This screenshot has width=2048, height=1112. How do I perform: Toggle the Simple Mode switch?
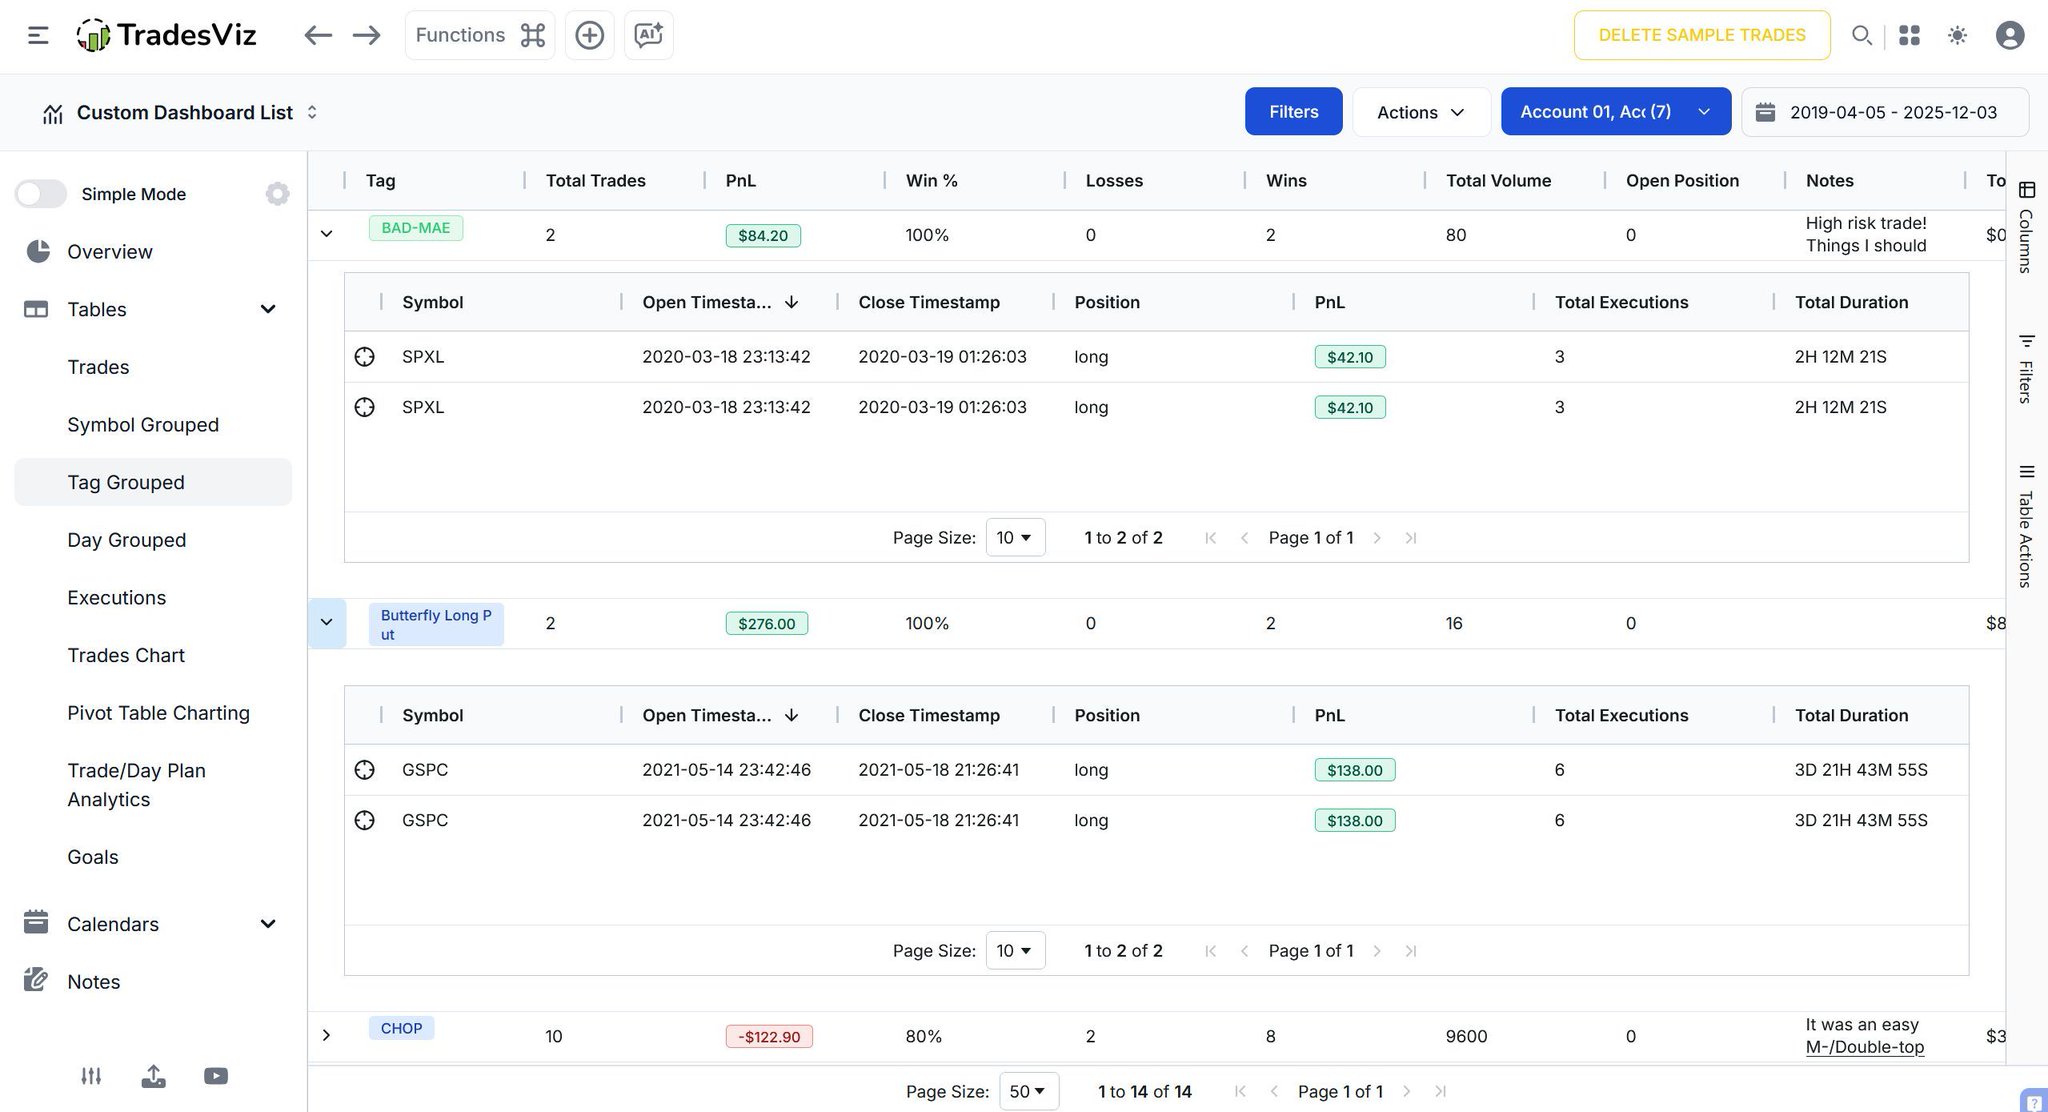pos(41,194)
